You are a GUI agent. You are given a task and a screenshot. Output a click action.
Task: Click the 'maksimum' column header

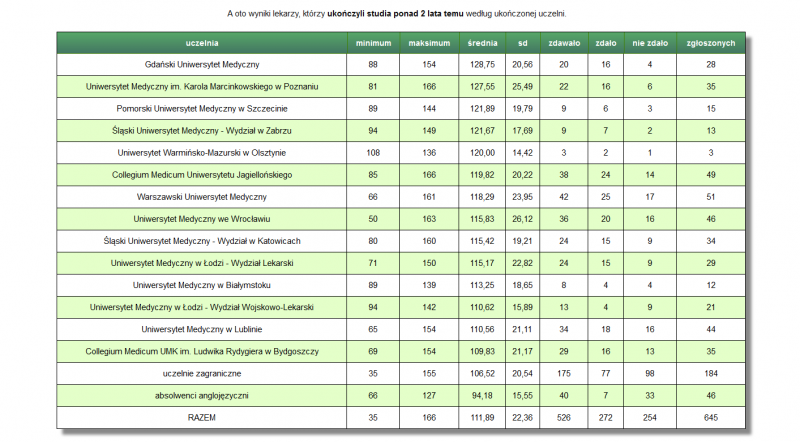click(x=428, y=43)
